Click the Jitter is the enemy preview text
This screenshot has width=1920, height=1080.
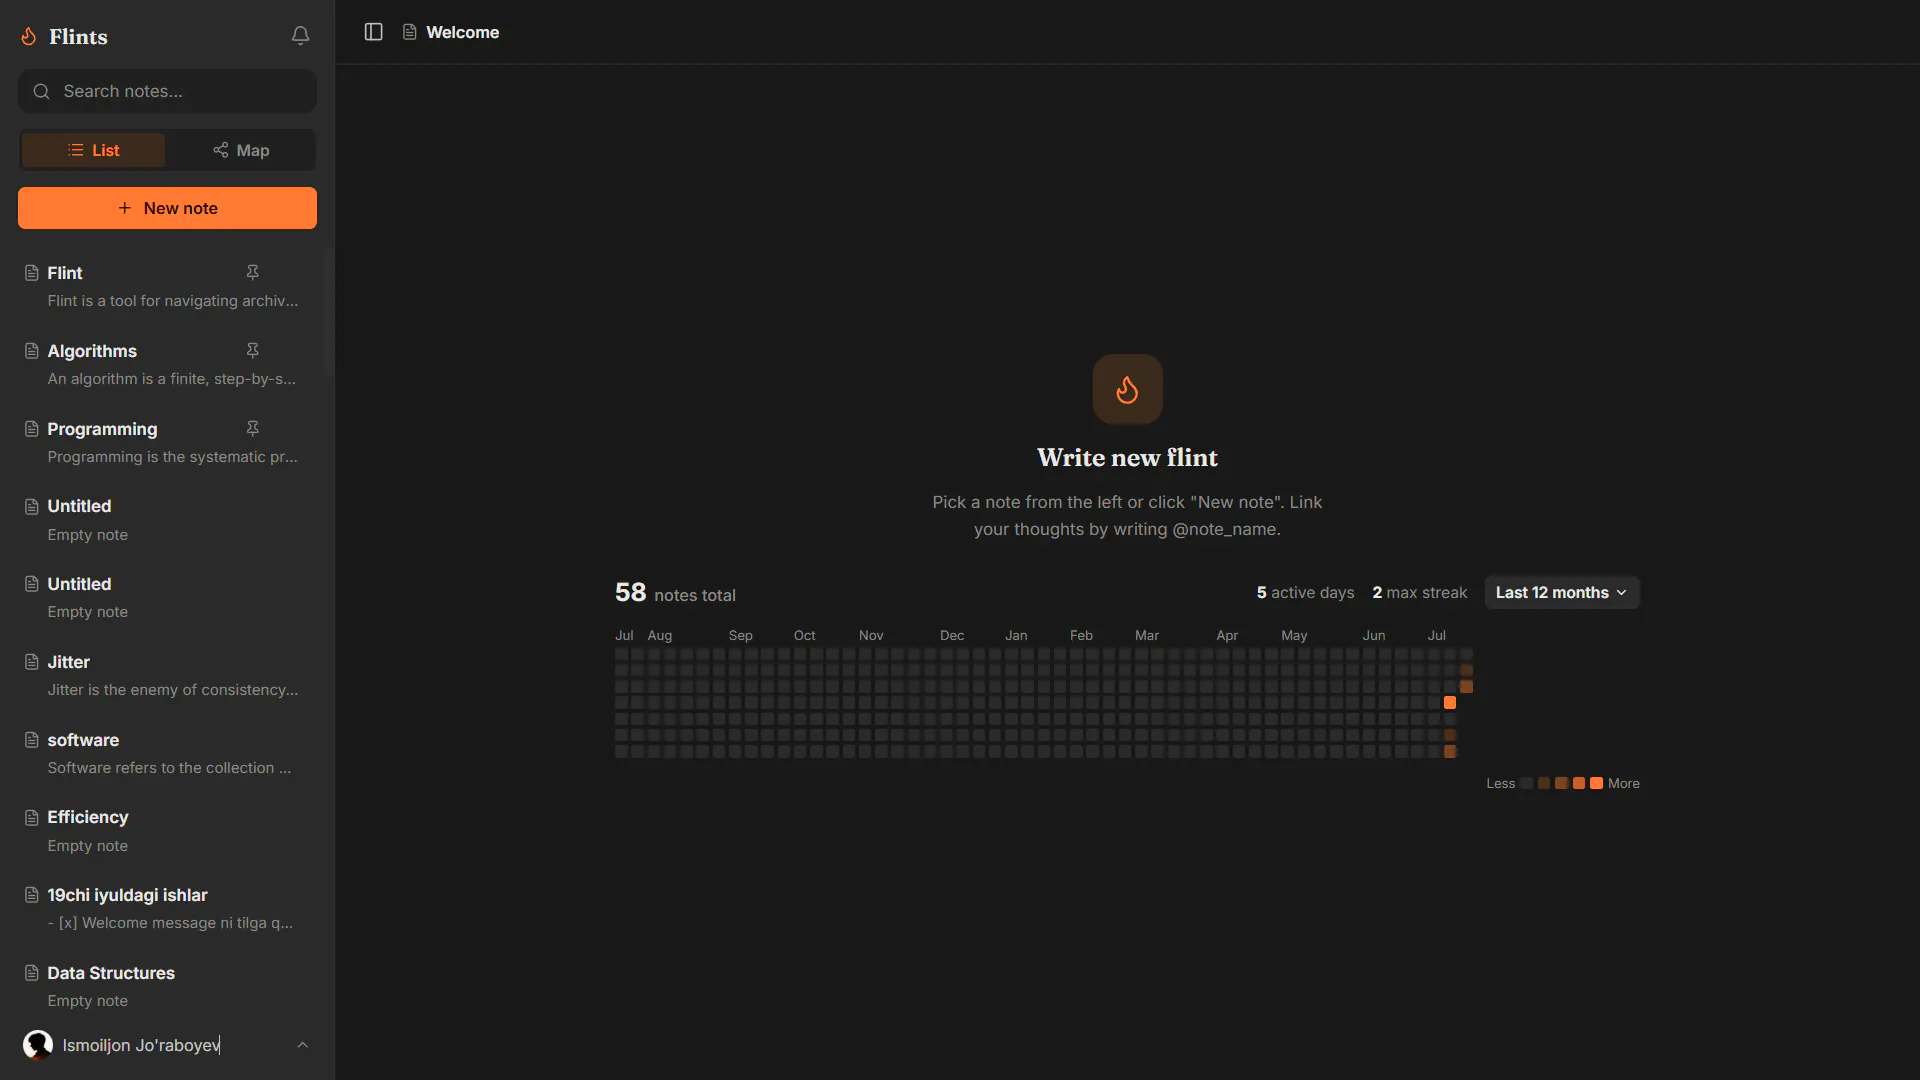tap(173, 690)
